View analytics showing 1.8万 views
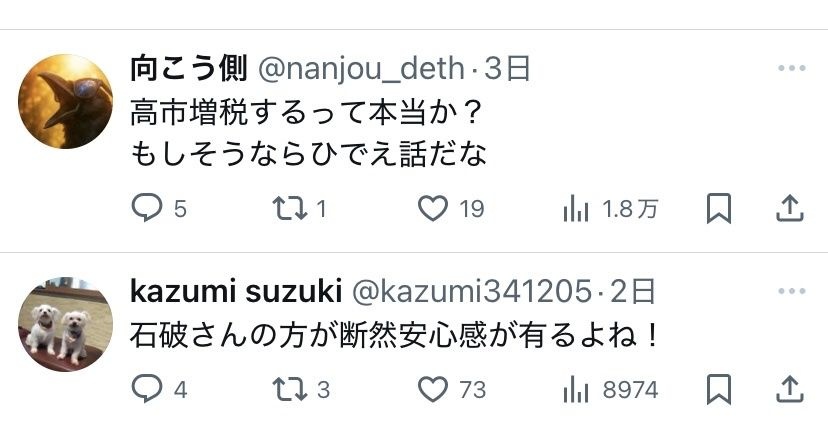The width and height of the screenshot is (828, 431). (x=576, y=208)
